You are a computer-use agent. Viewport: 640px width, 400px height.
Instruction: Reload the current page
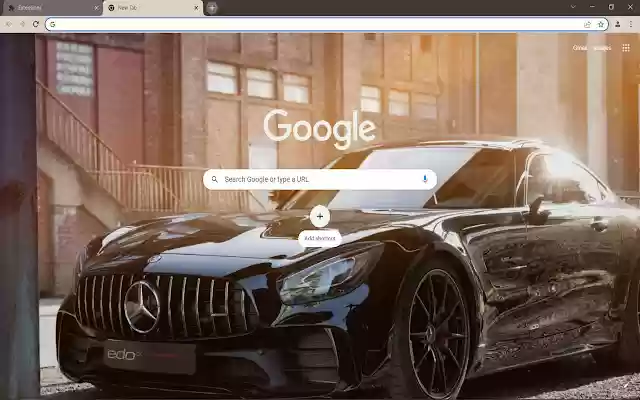pyautogui.click(x=36, y=24)
